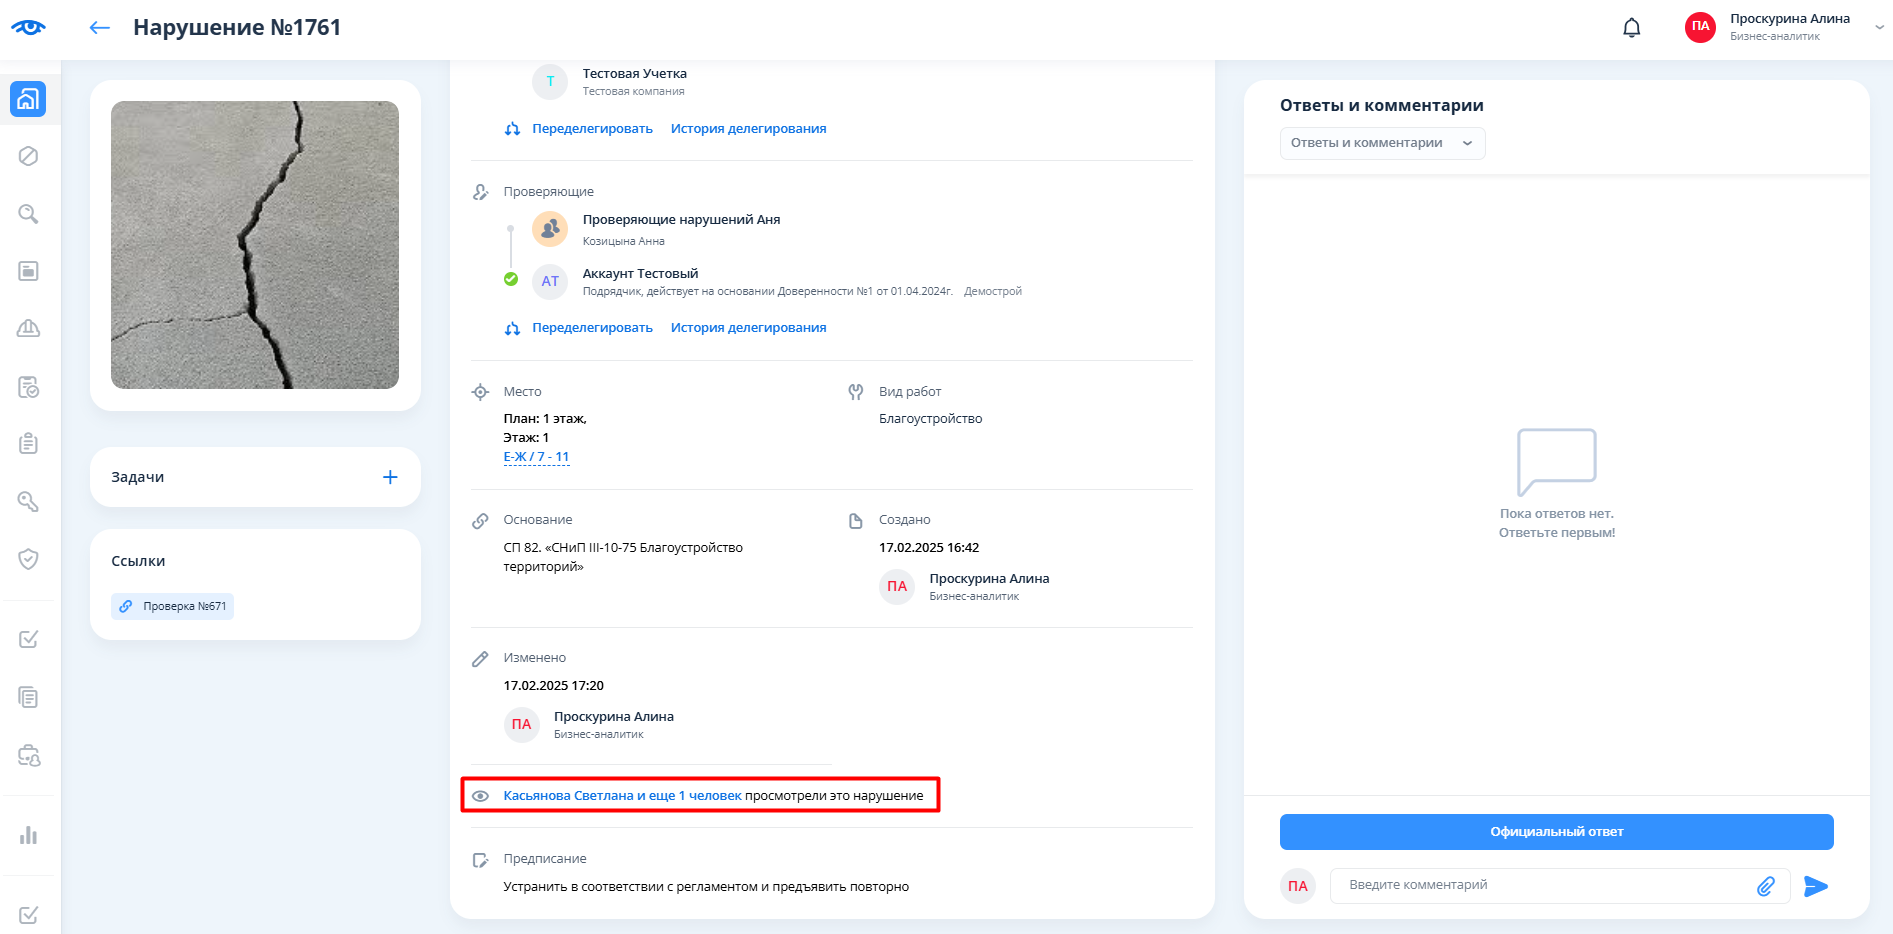
Task: Focus the 'Введите комментарий' input field
Action: tap(1540, 885)
